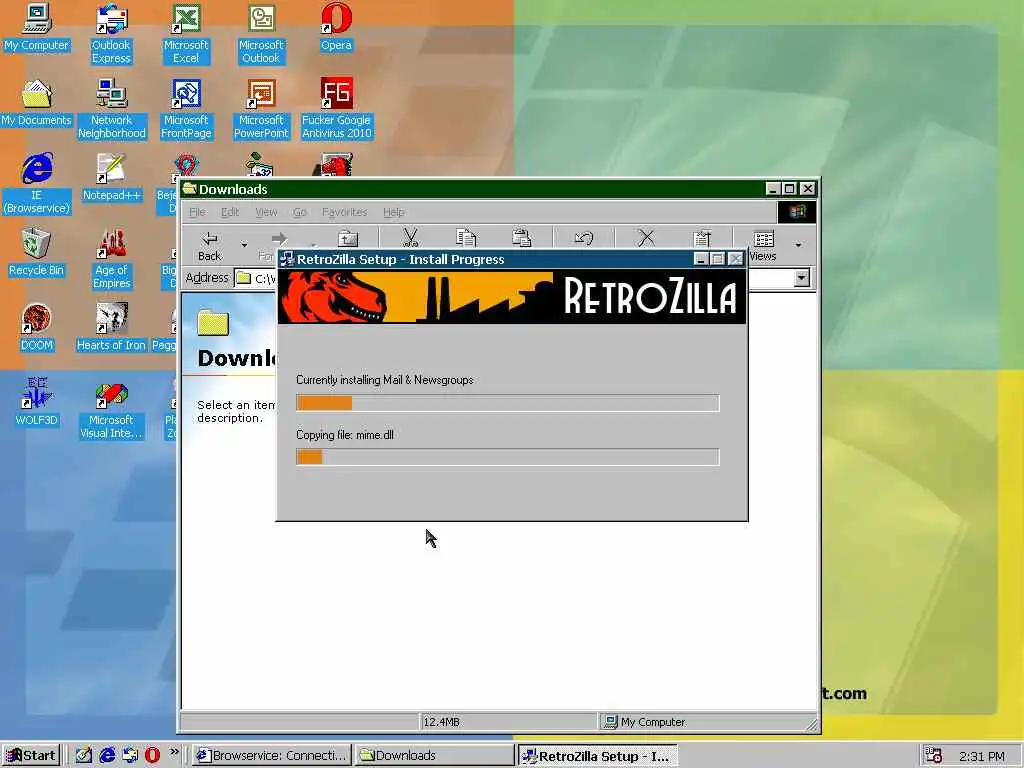Switch to the Browservice taskbar button
Screen dimensions: 1024x768
(272, 756)
